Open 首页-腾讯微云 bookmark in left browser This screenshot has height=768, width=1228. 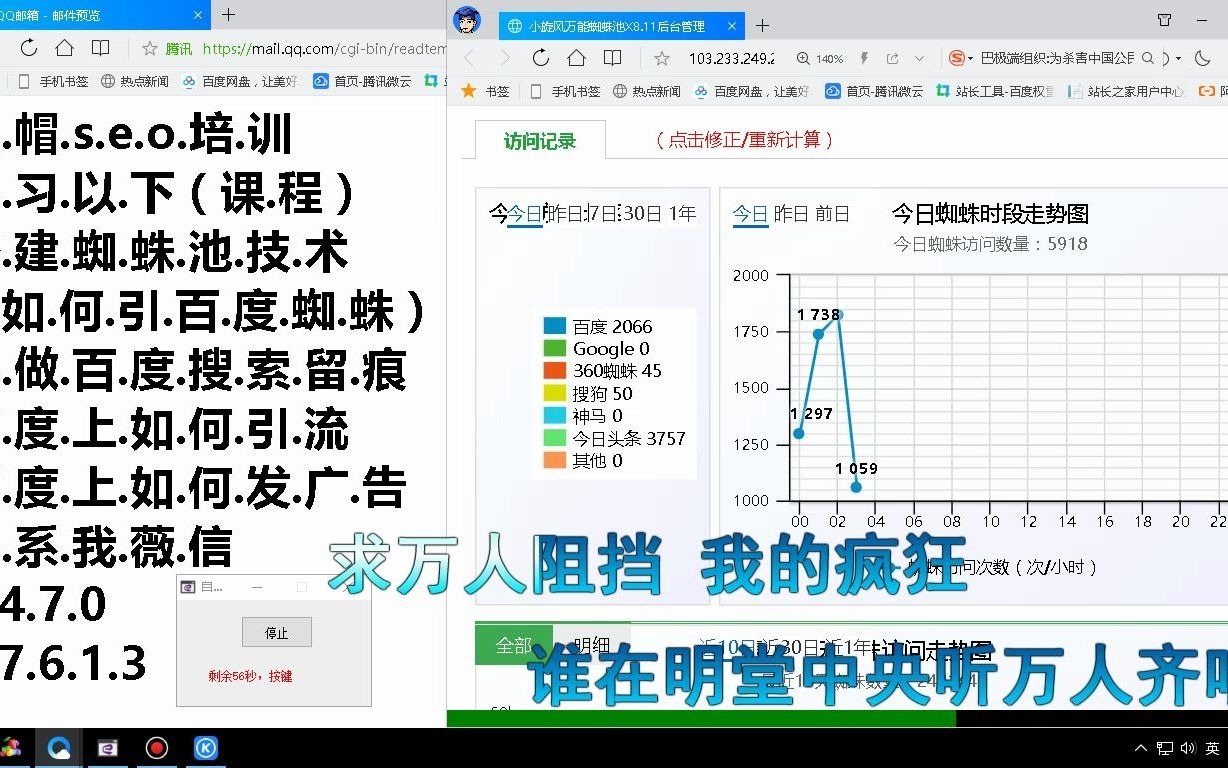(x=362, y=82)
